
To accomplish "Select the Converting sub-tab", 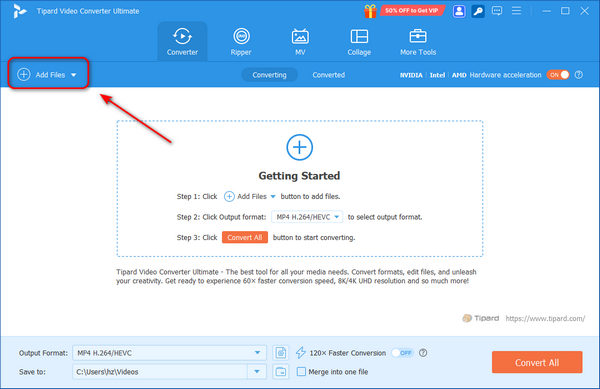I will 269,75.
